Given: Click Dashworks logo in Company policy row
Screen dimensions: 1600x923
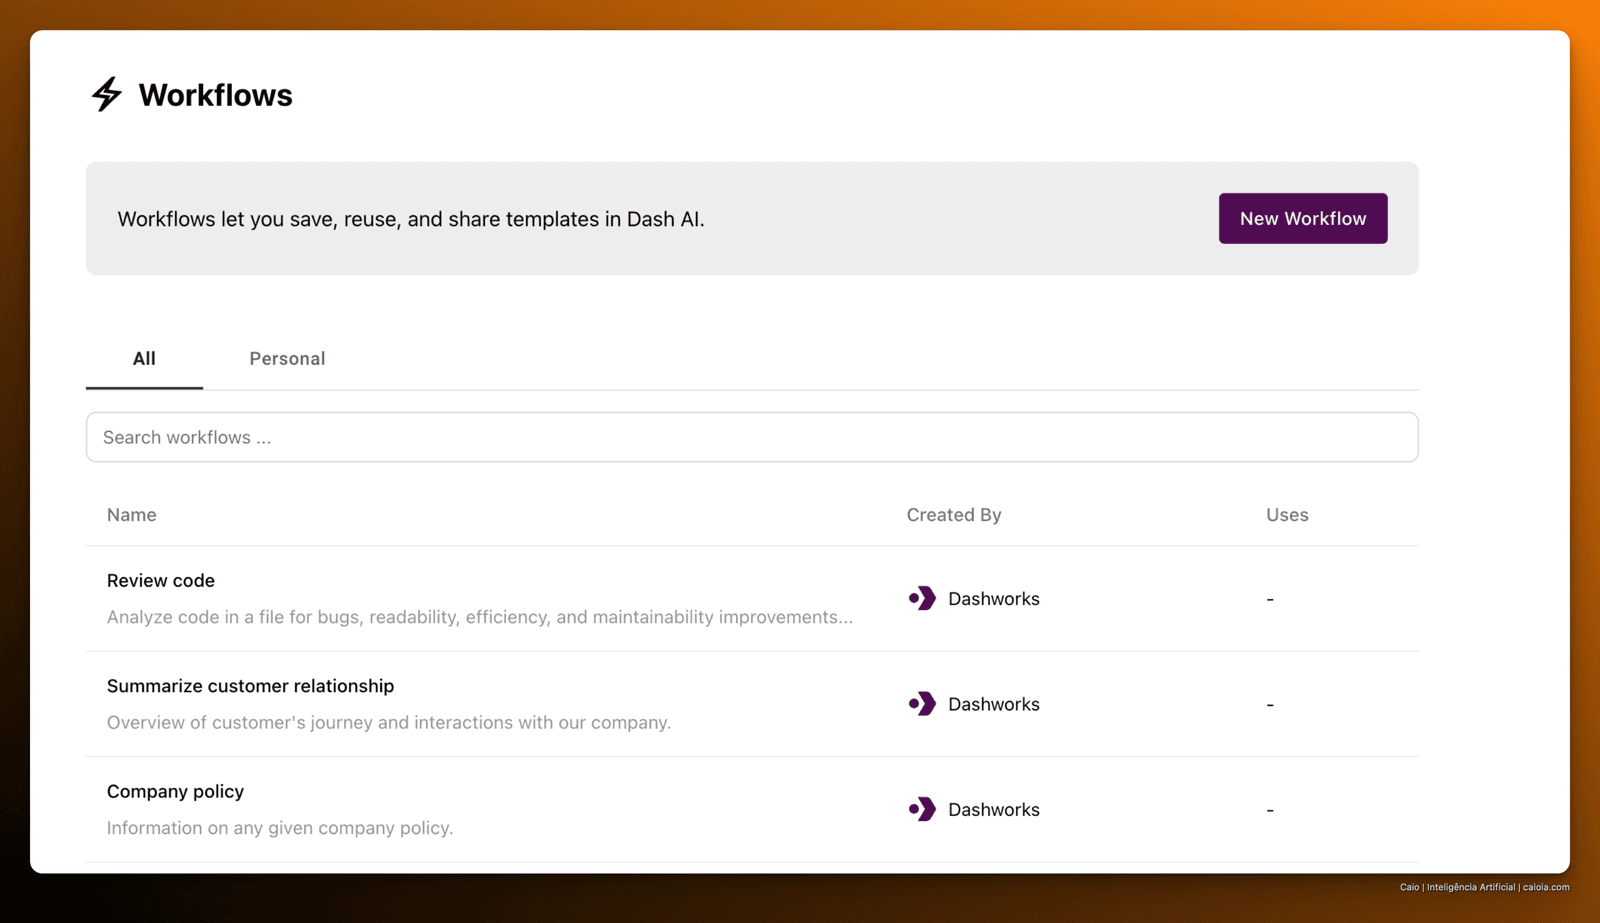Looking at the screenshot, I should click(x=922, y=809).
